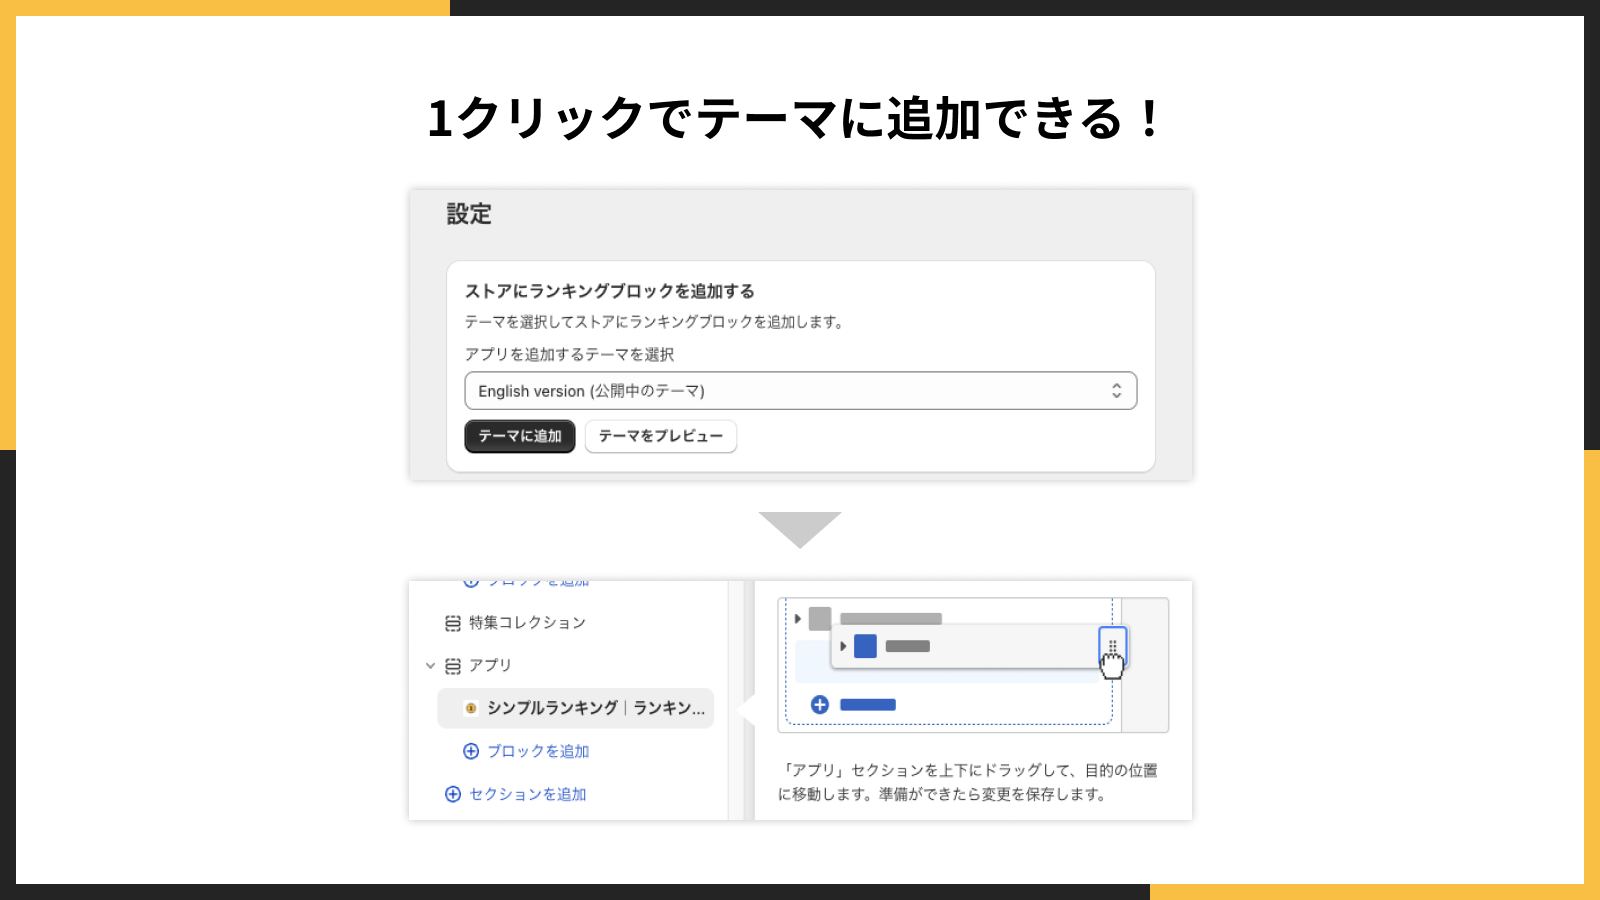Click plus icon beside ブロックを追加
1600x900 pixels.
[x=471, y=751]
